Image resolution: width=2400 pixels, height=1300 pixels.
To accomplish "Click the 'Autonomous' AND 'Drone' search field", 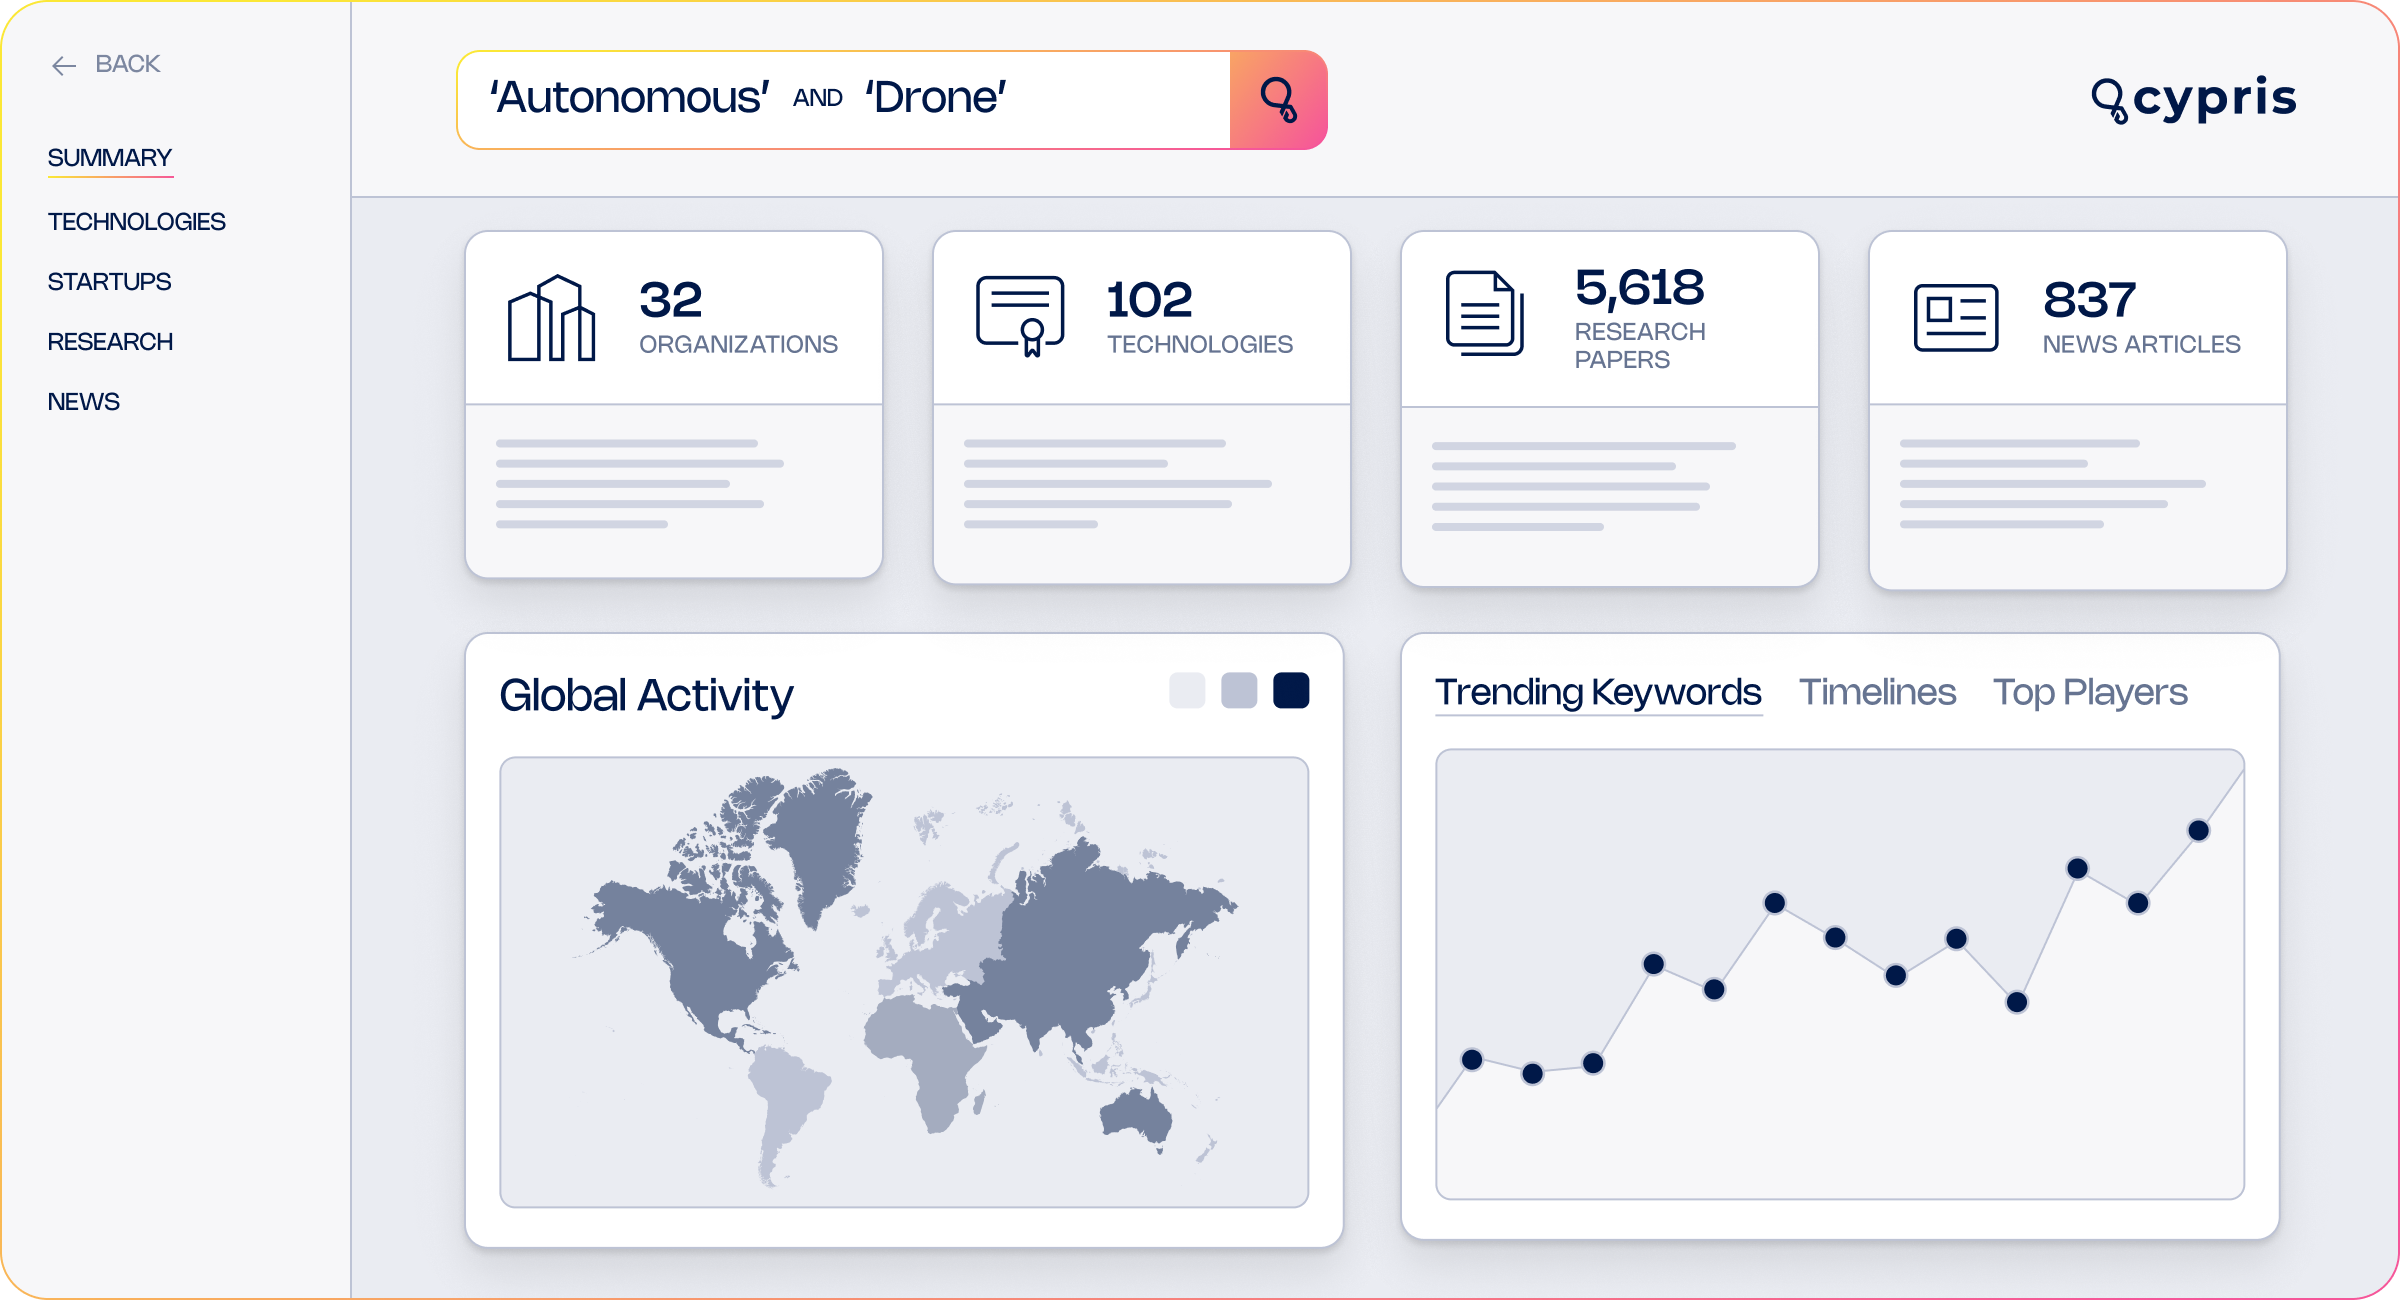I will pyautogui.click(x=844, y=100).
